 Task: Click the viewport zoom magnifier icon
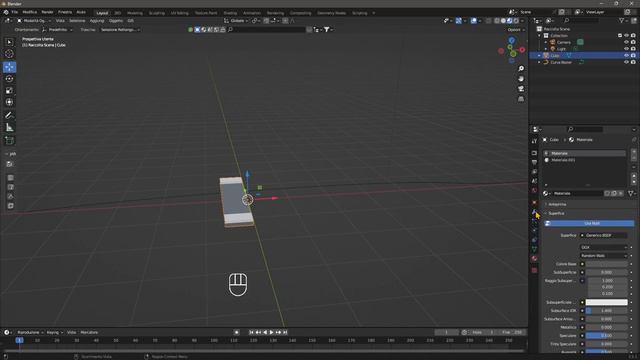tap(521, 69)
